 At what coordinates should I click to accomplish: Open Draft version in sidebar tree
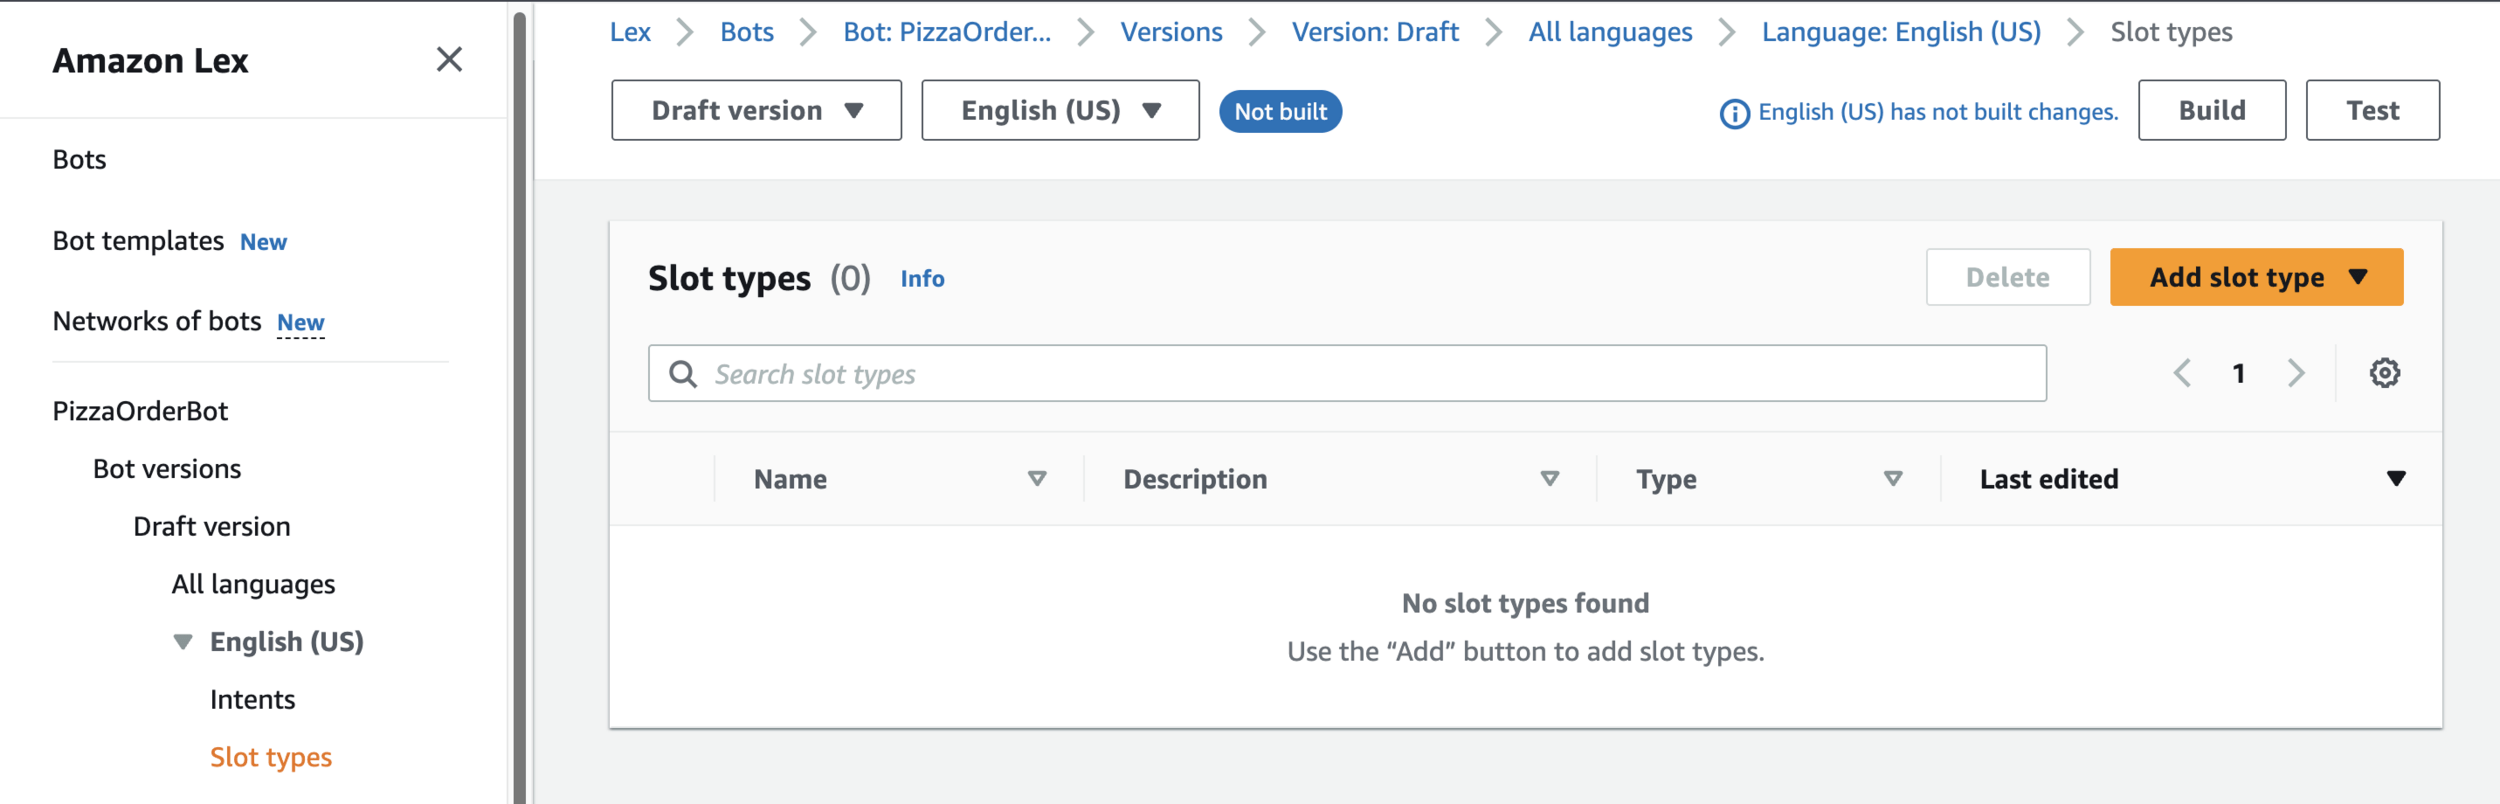(x=212, y=526)
